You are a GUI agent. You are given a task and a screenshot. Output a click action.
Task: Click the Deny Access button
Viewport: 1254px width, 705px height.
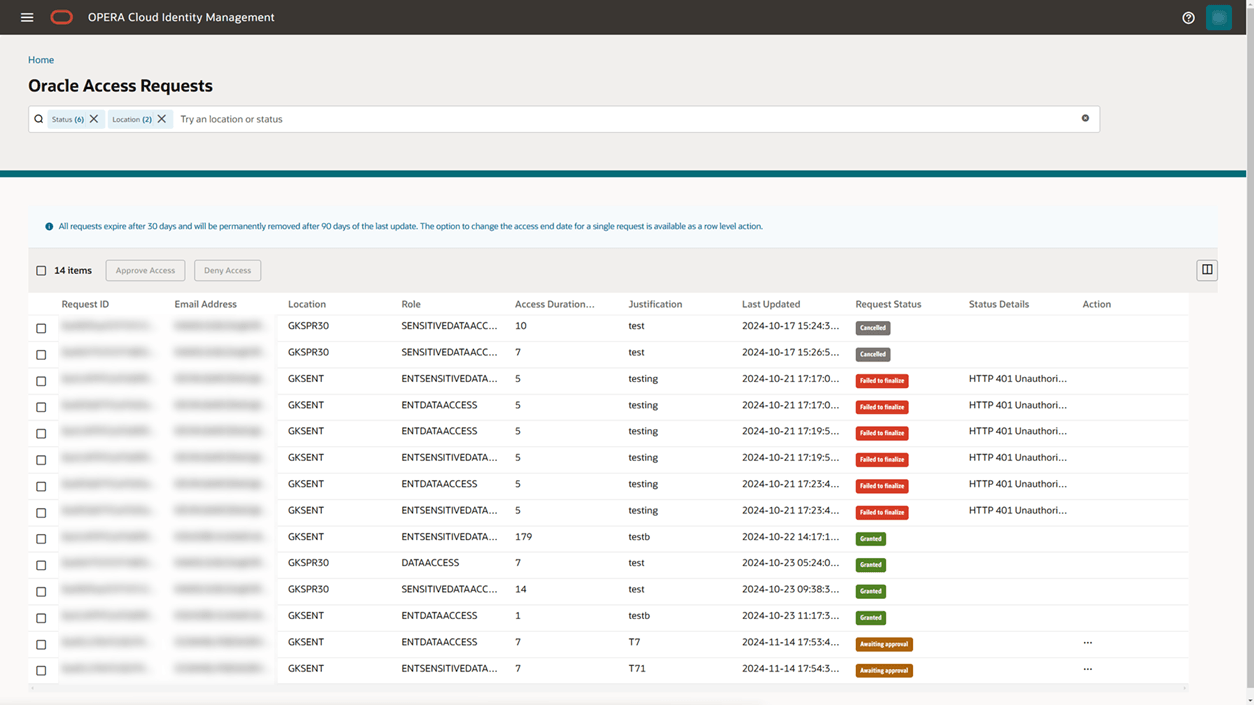pyautogui.click(x=227, y=270)
